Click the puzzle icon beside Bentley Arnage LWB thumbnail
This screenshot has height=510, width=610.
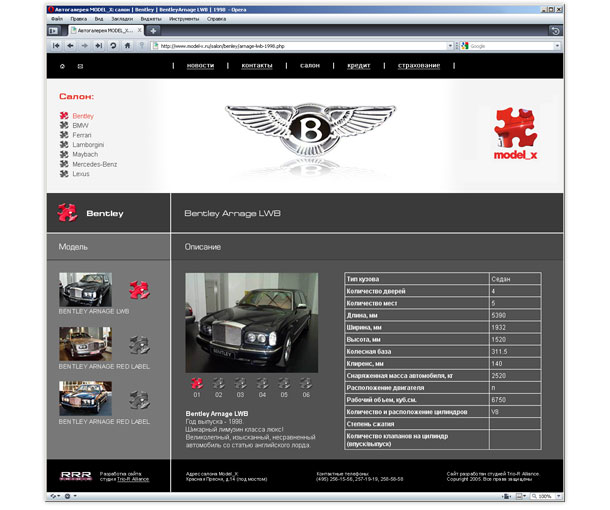pyautogui.click(x=139, y=290)
